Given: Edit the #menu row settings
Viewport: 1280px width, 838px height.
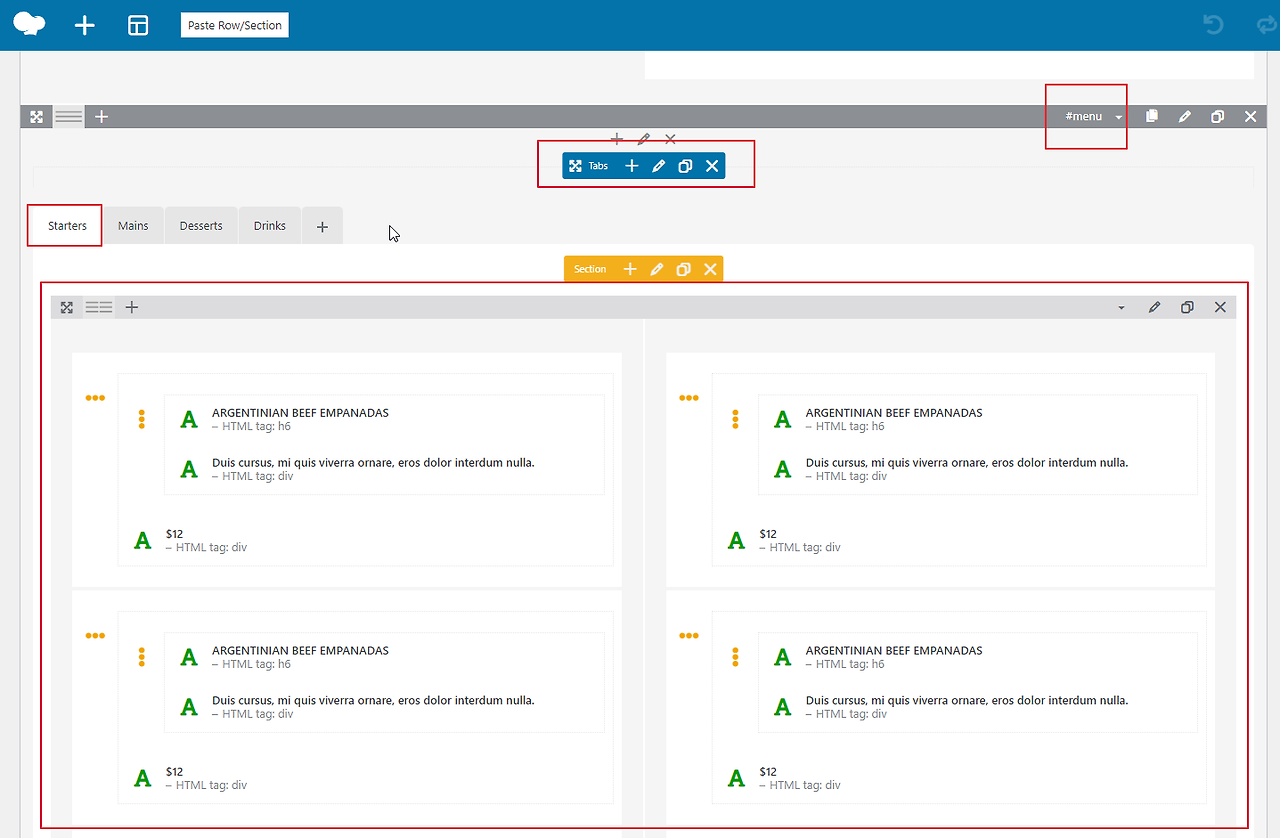Looking at the screenshot, I should coord(1185,117).
